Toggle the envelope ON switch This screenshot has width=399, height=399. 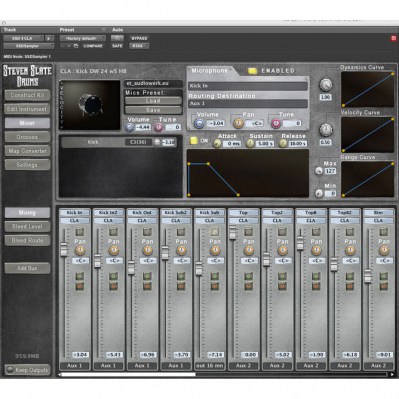coord(193,141)
